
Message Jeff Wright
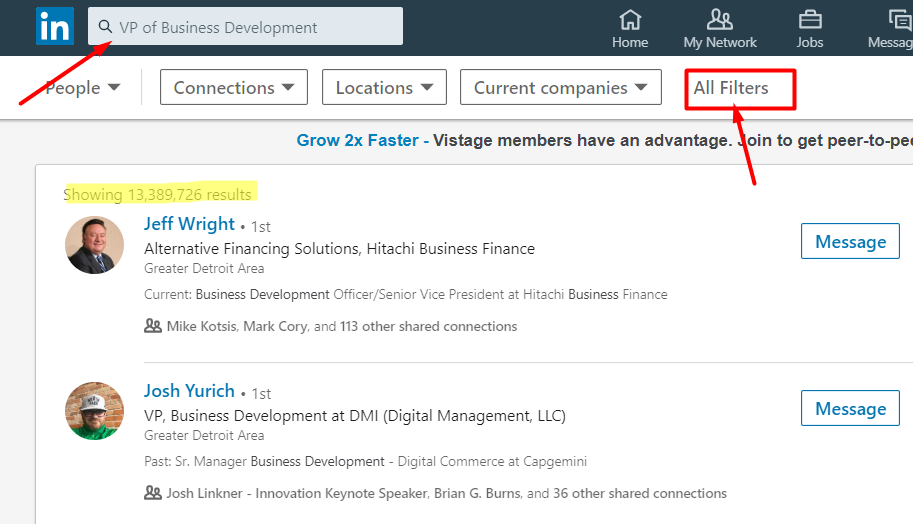pyautogui.click(x=850, y=241)
